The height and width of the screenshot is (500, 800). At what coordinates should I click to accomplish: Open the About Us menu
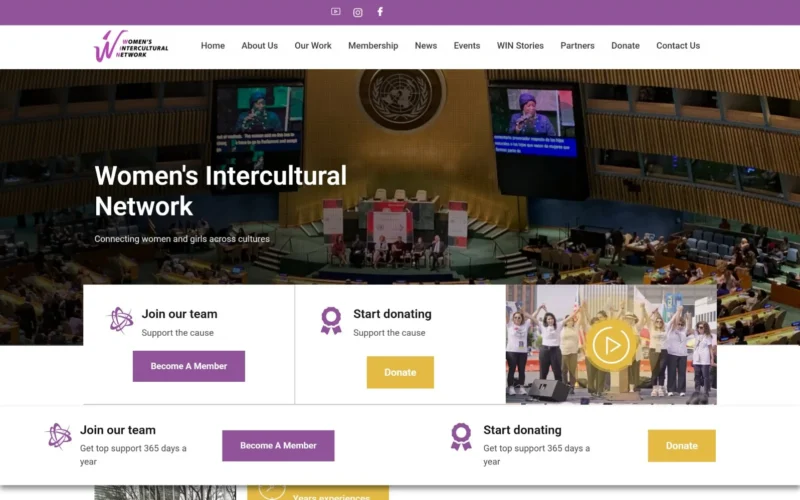260,45
